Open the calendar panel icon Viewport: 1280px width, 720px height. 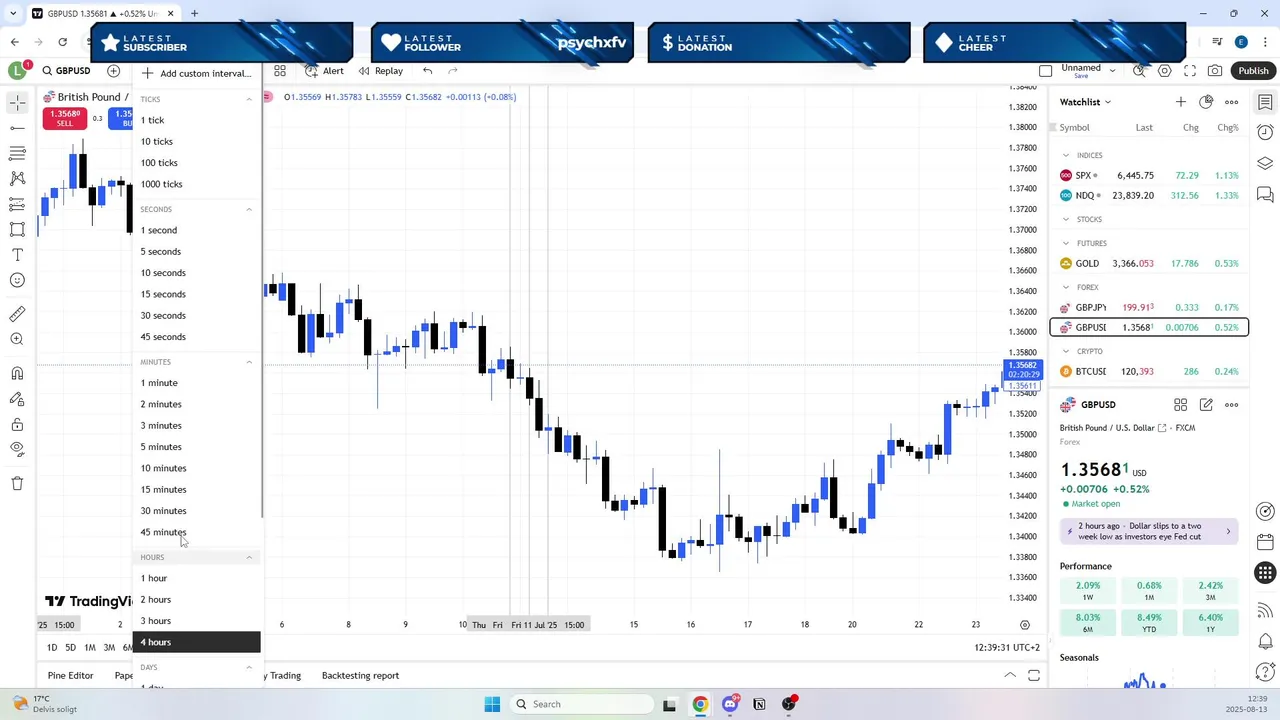point(1265,542)
